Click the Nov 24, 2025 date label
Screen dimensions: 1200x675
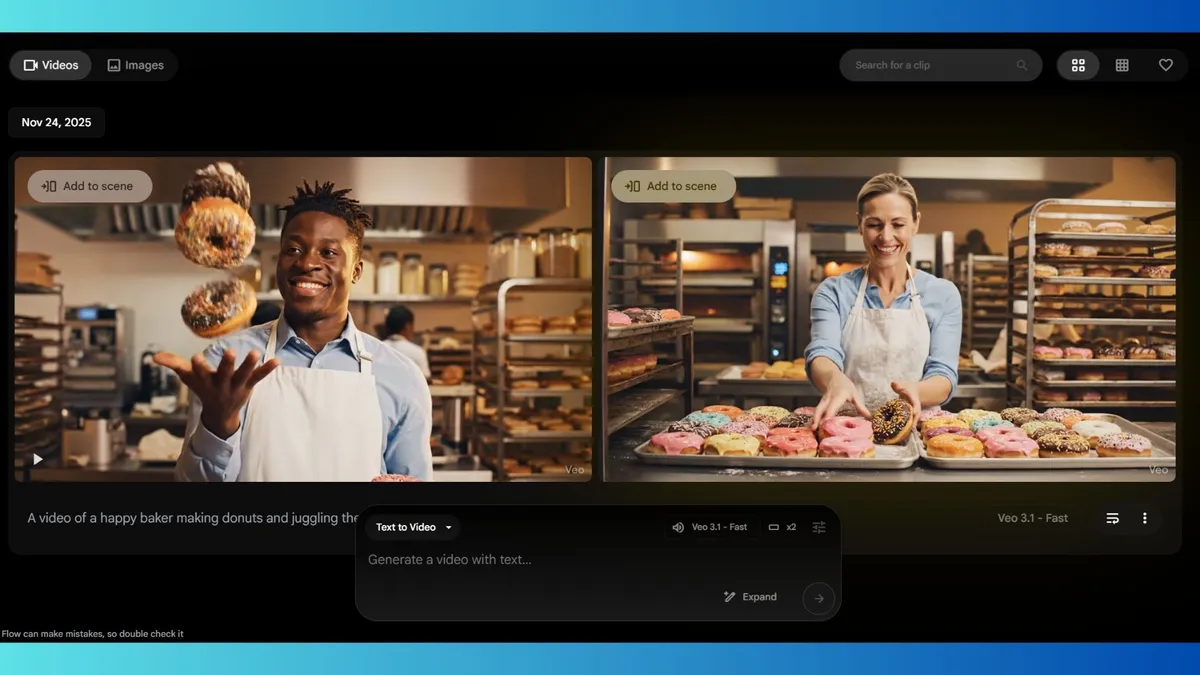pos(56,123)
